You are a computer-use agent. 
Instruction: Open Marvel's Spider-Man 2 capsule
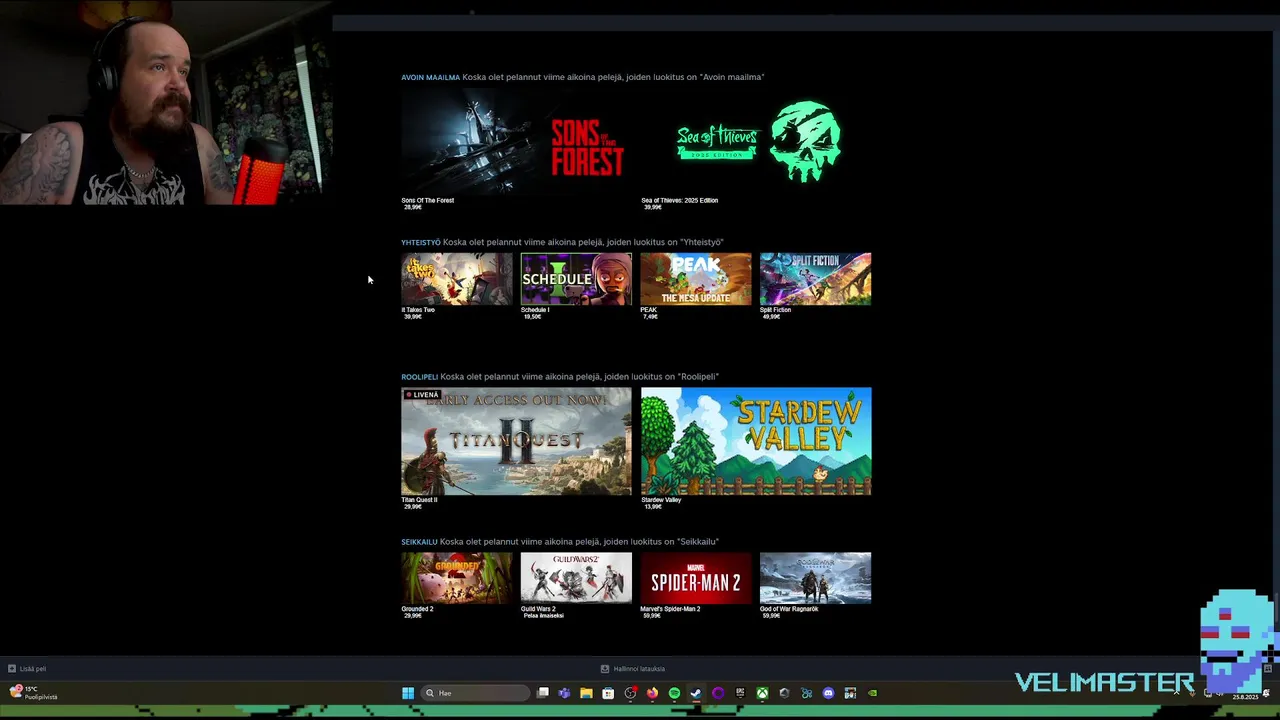(x=696, y=578)
